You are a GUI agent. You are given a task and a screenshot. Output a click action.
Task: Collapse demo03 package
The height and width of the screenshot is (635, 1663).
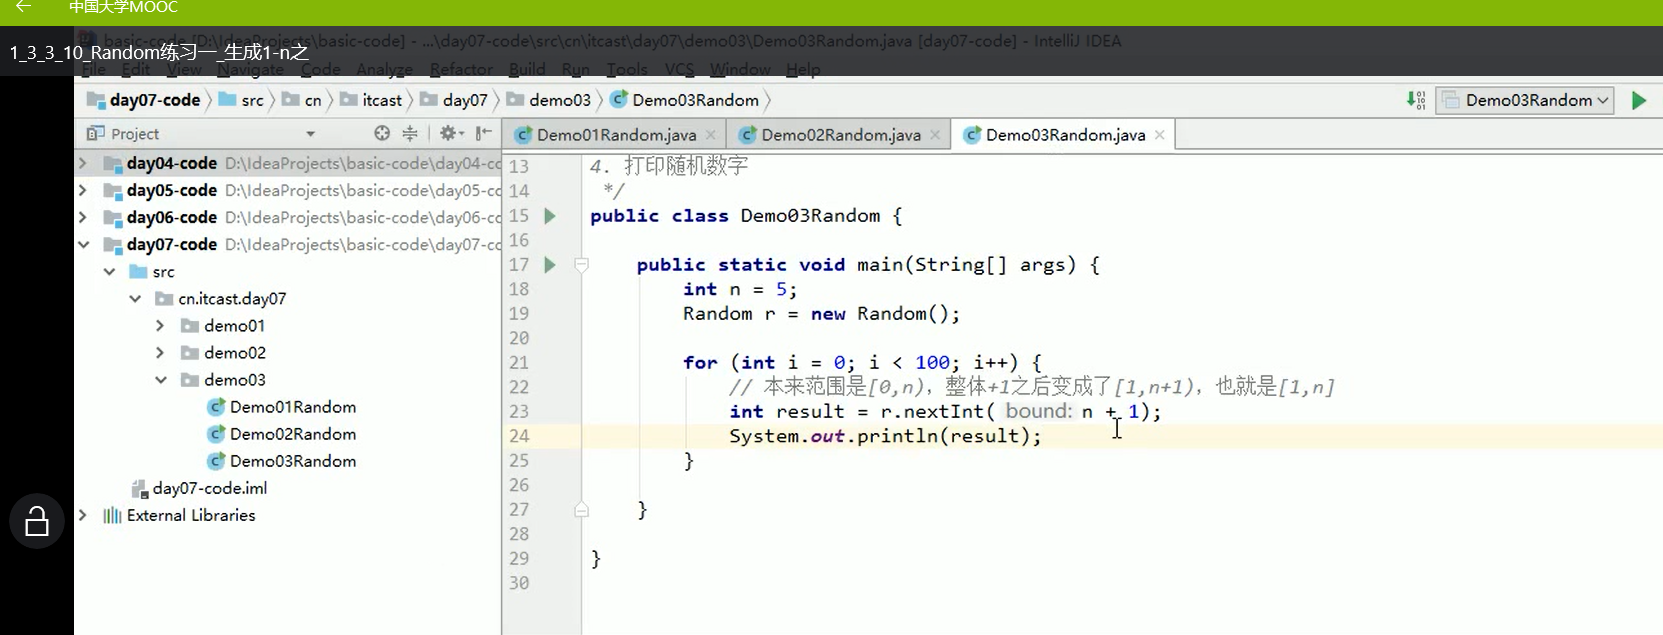[x=160, y=380]
